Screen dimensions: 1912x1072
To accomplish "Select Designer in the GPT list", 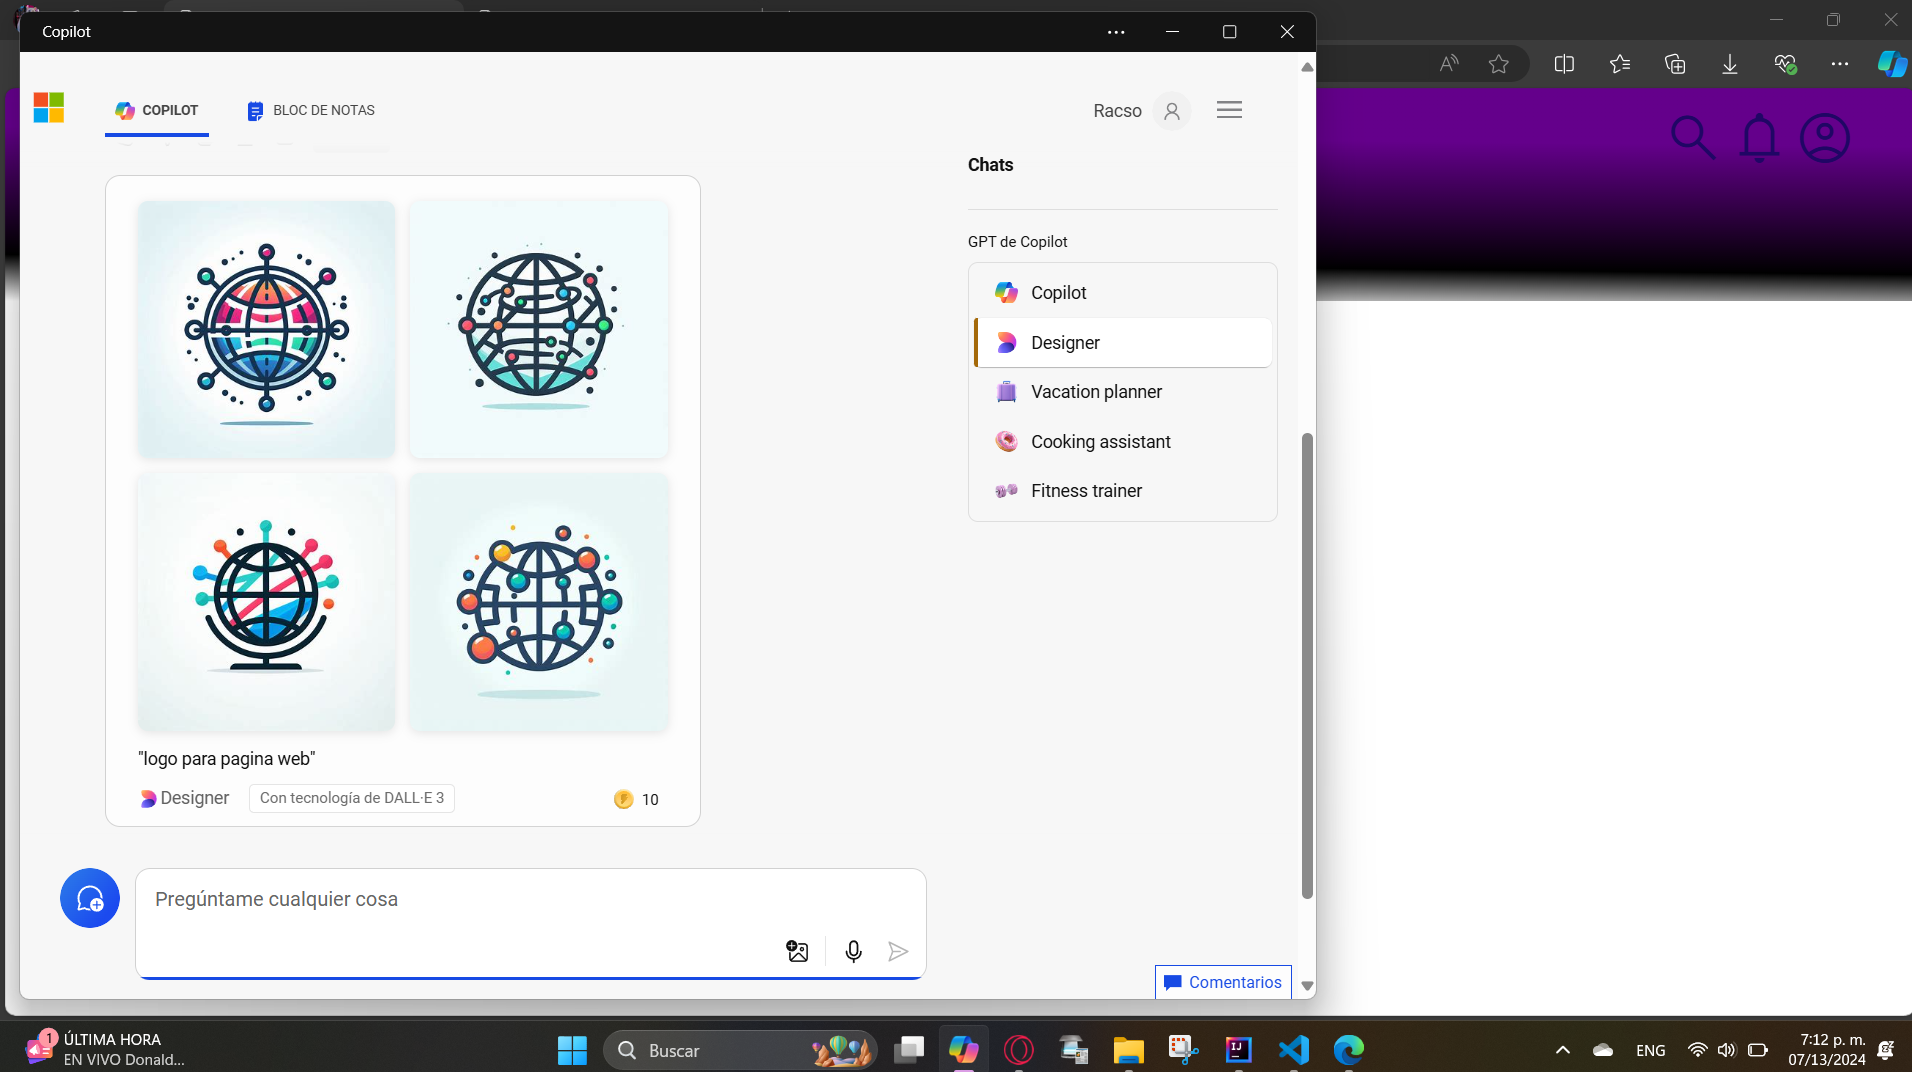I will pos(1122,343).
